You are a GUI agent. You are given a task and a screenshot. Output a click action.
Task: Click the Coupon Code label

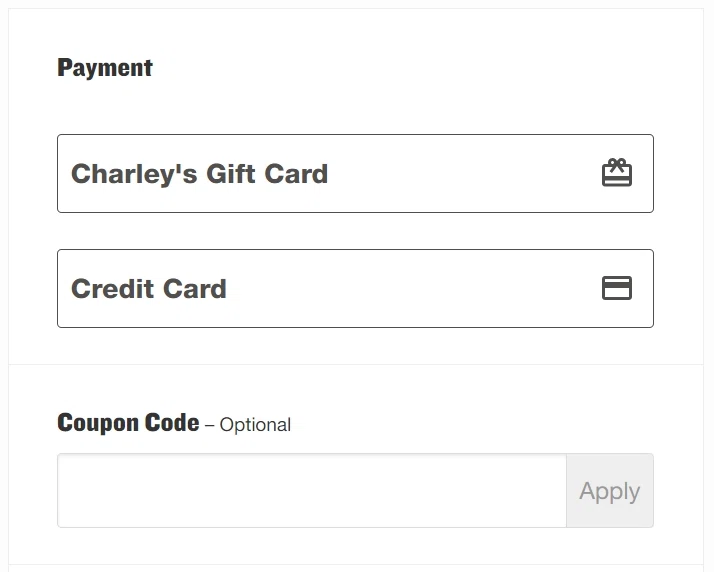point(128,423)
